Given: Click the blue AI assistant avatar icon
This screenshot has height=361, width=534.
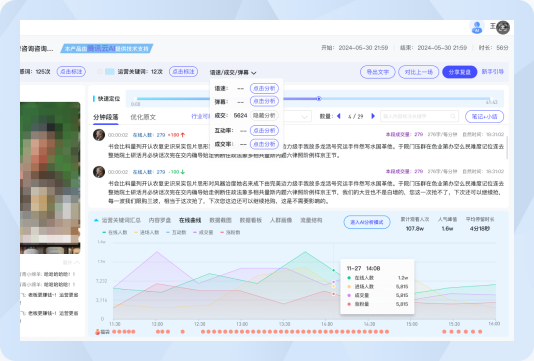Looking at the screenshot, I should tap(477, 27).
